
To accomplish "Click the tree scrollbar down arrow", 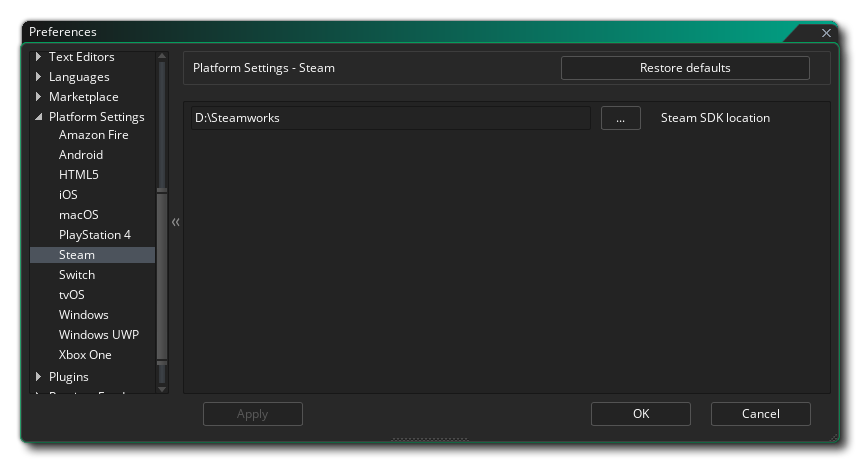I will pos(162,389).
